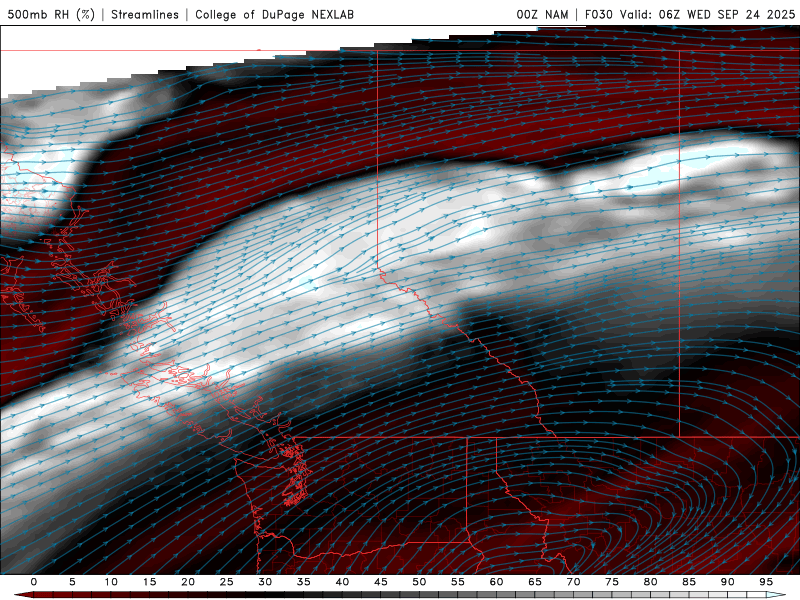This screenshot has width=800, height=600.
Task: Select the "Streamlines" label in header
Action: (145, 14)
